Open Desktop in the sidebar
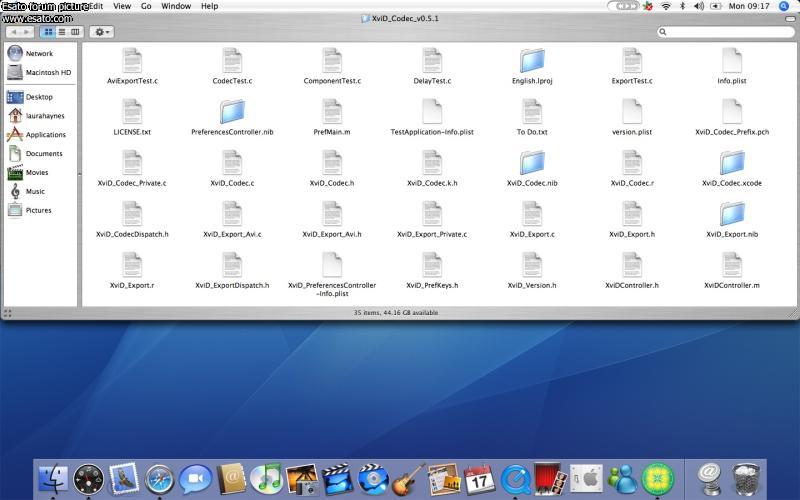This screenshot has height=500, width=800. [x=40, y=97]
